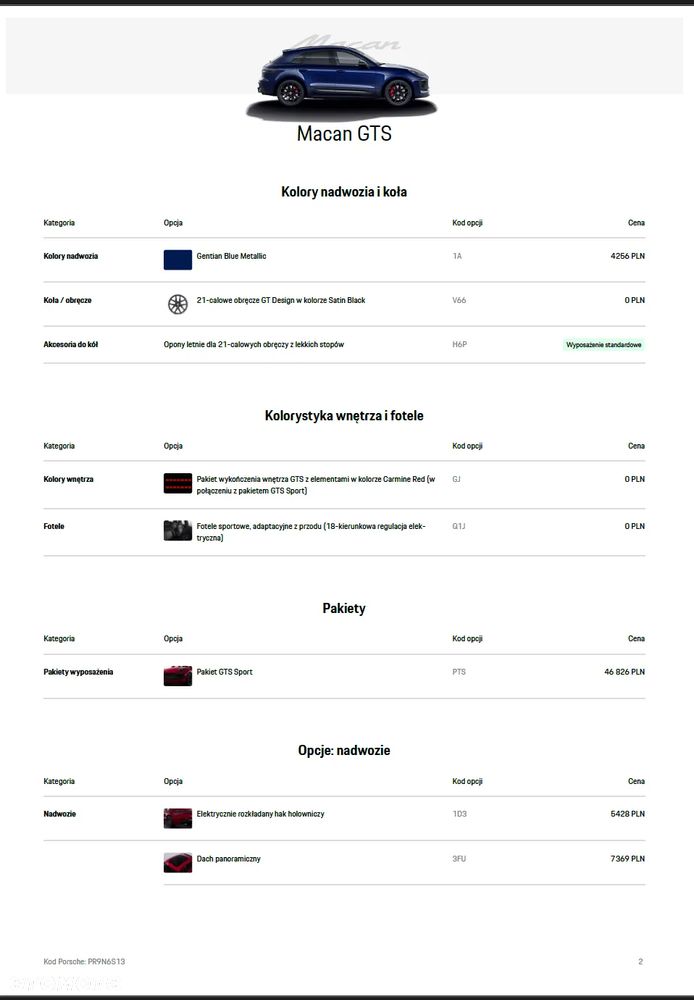The height and width of the screenshot is (1000, 694).
Task: Click the adaptive sport seats thumbnail
Action: tap(177, 530)
